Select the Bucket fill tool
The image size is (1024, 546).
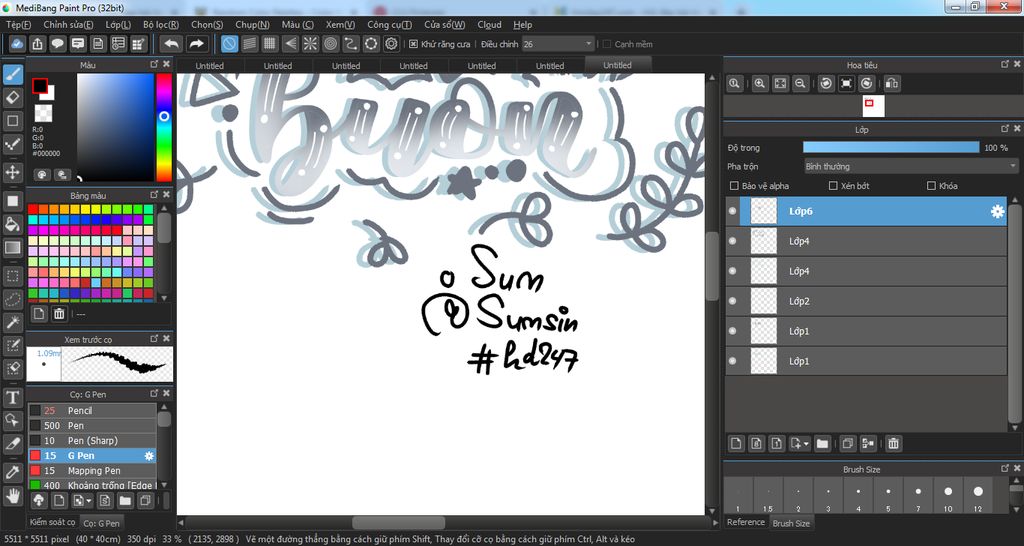12,225
